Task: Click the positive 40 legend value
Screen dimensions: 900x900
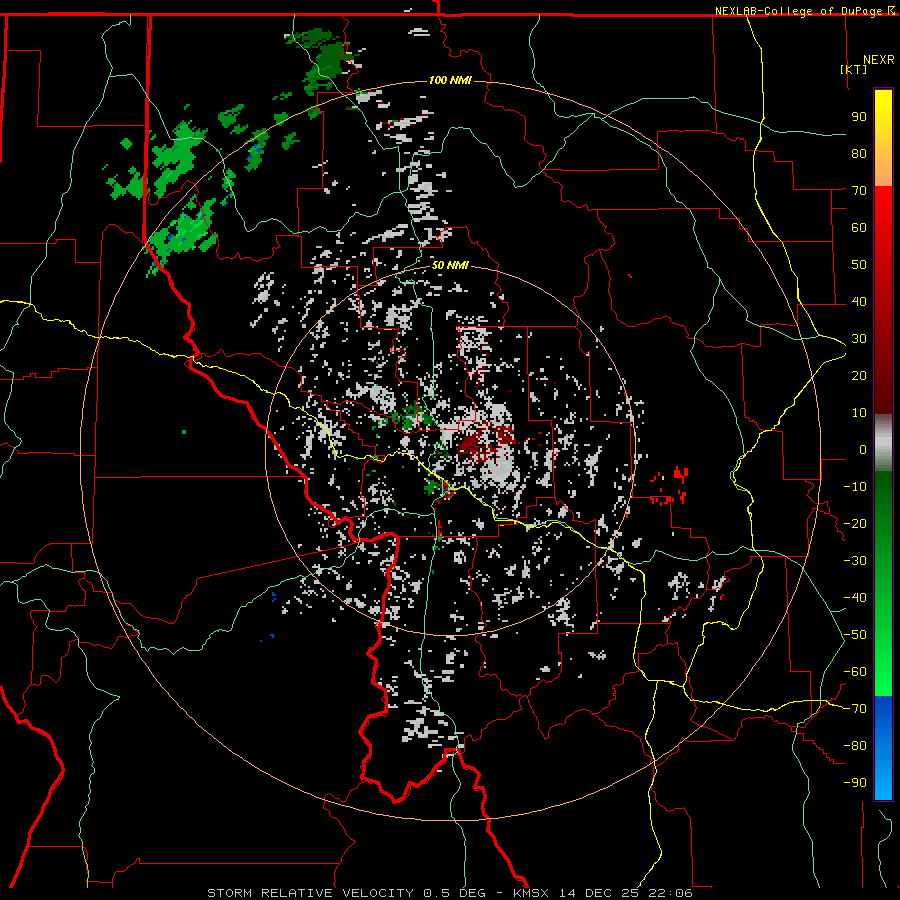Action: 859,301
